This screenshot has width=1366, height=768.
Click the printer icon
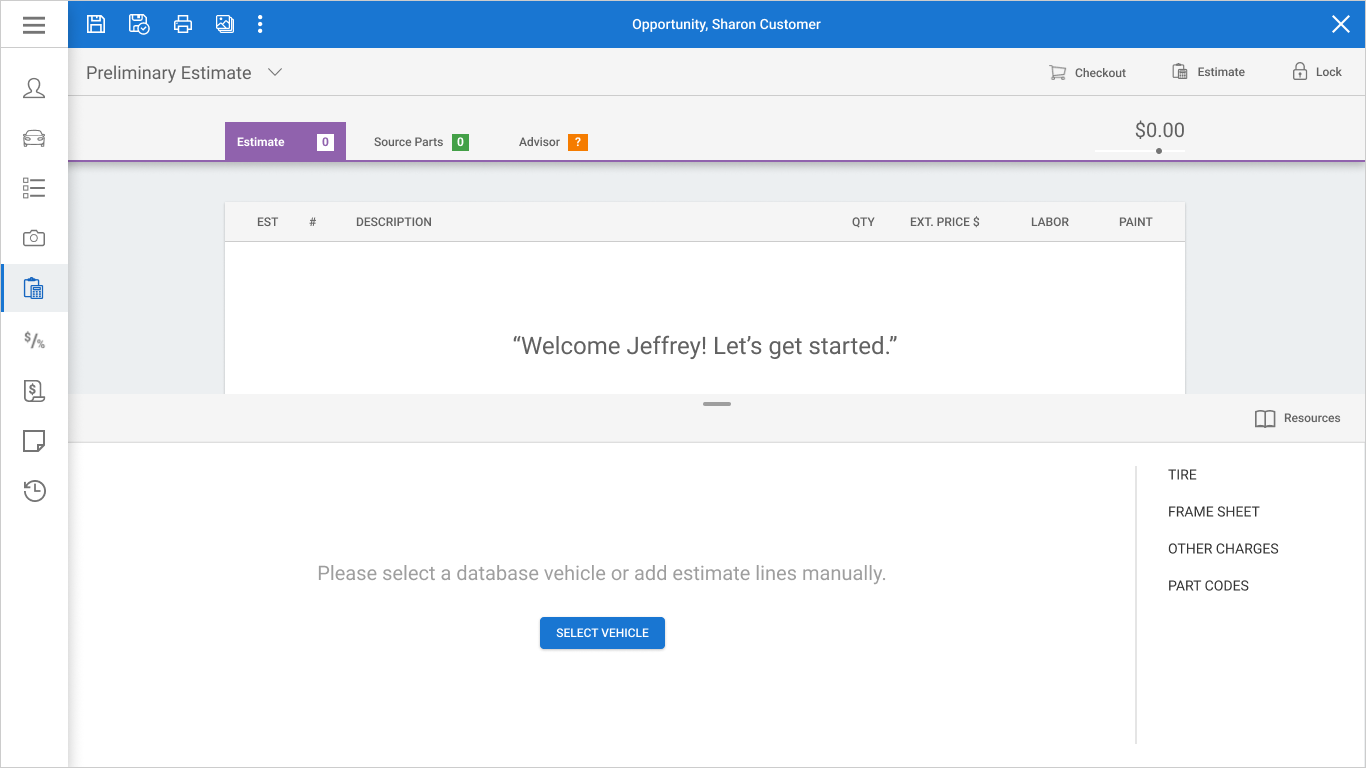(x=182, y=24)
